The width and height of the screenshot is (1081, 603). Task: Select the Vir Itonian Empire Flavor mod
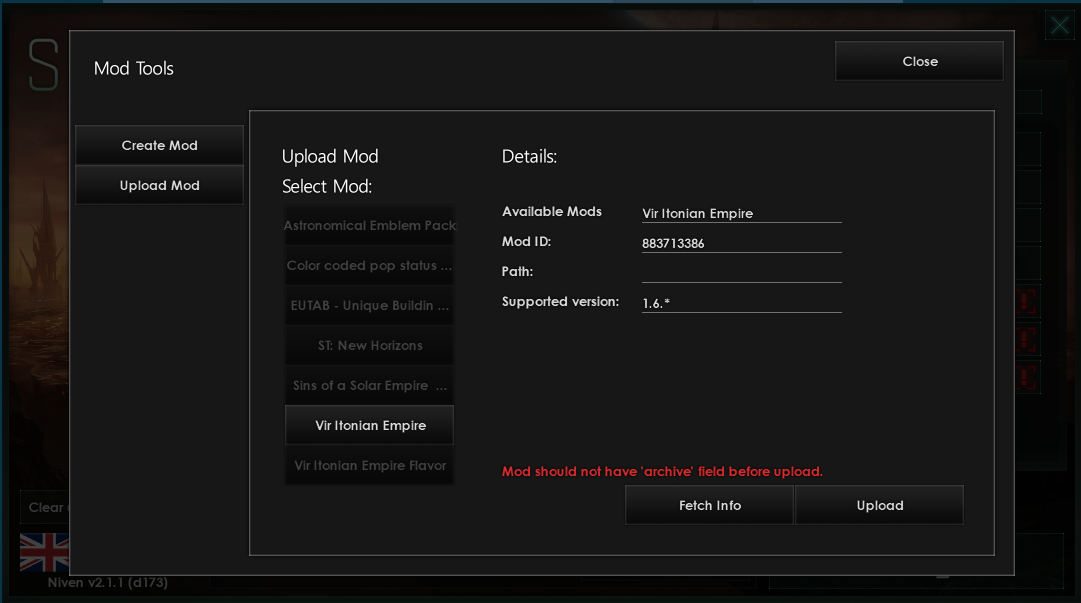tap(369, 466)
